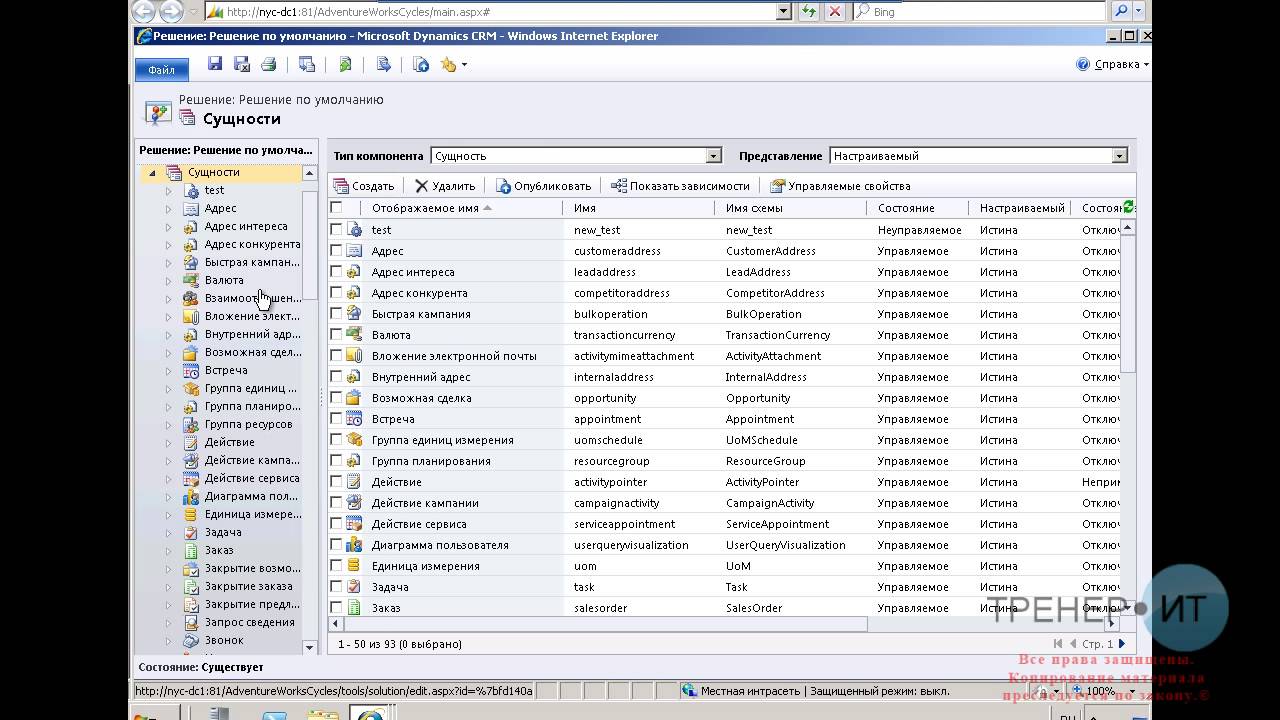Screen dimensions: 1280x720
Task: Click the Publish all customizations toolbar icon
Action: [x=421, y=64]
